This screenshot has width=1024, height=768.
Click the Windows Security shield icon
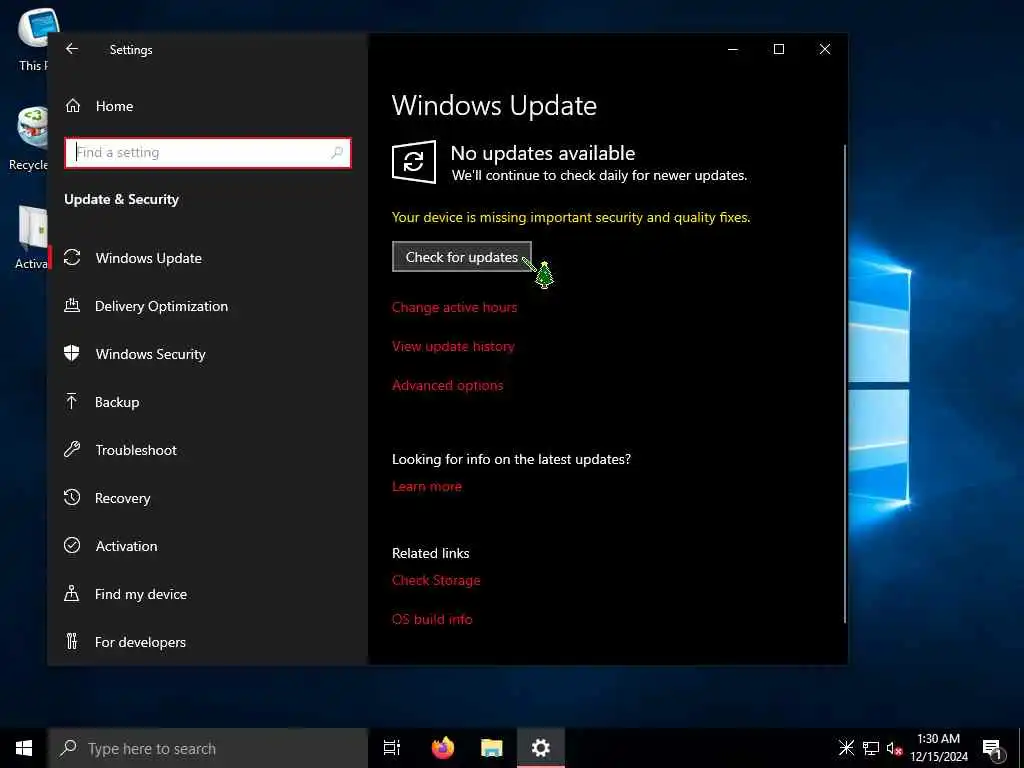[x=72, y=353]
